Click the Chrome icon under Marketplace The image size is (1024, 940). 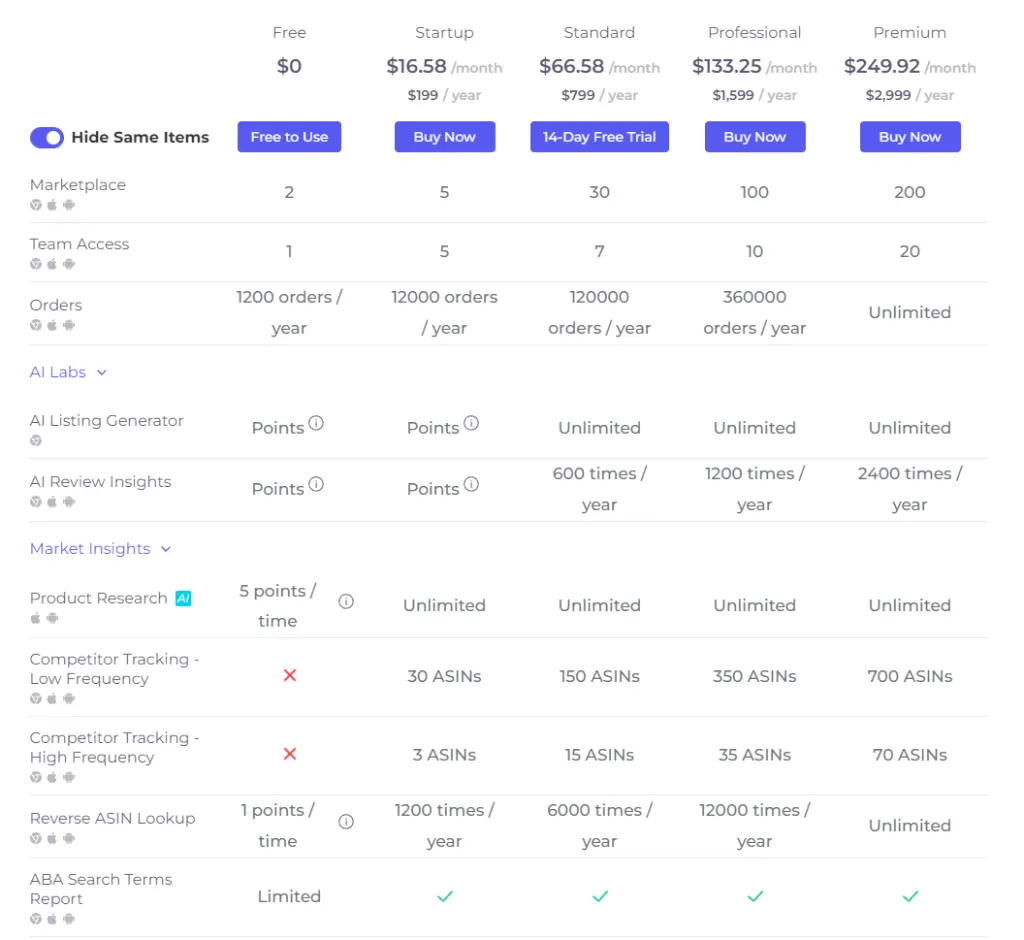tap(36, 204)
